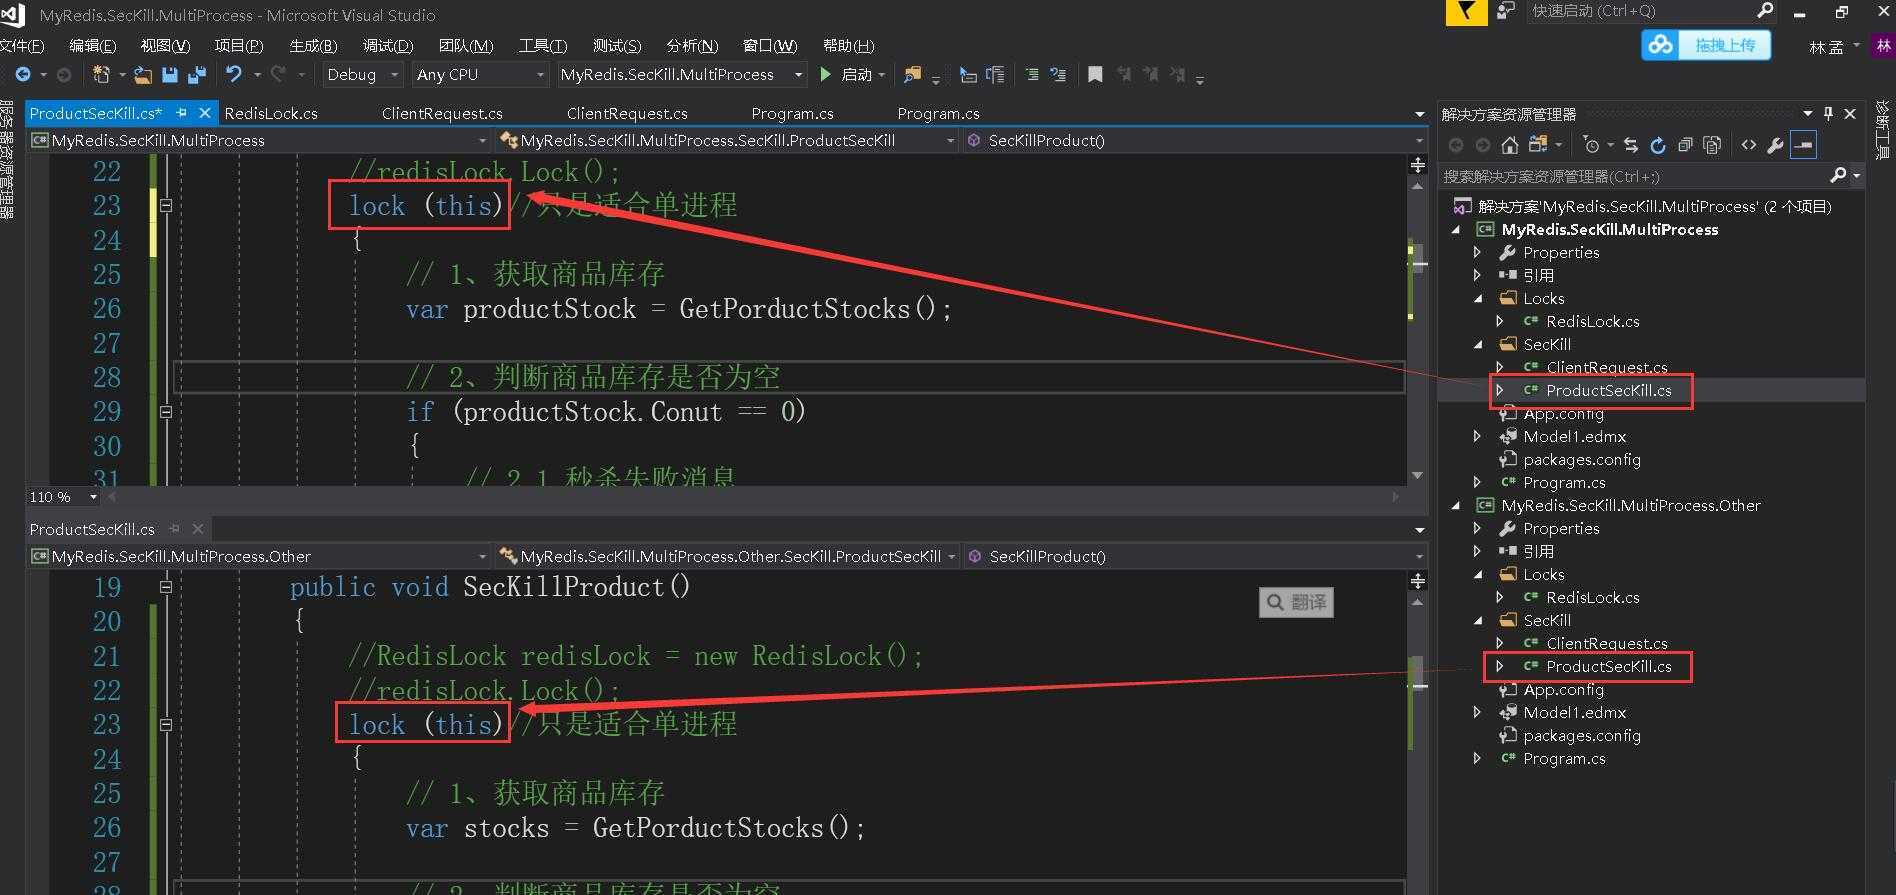Expand Model1.edmx under MyRedis.SecKill.MultiProcess.Other
The width and height of the screenshot is (1896, 895).
click(x=1477, y=713)
